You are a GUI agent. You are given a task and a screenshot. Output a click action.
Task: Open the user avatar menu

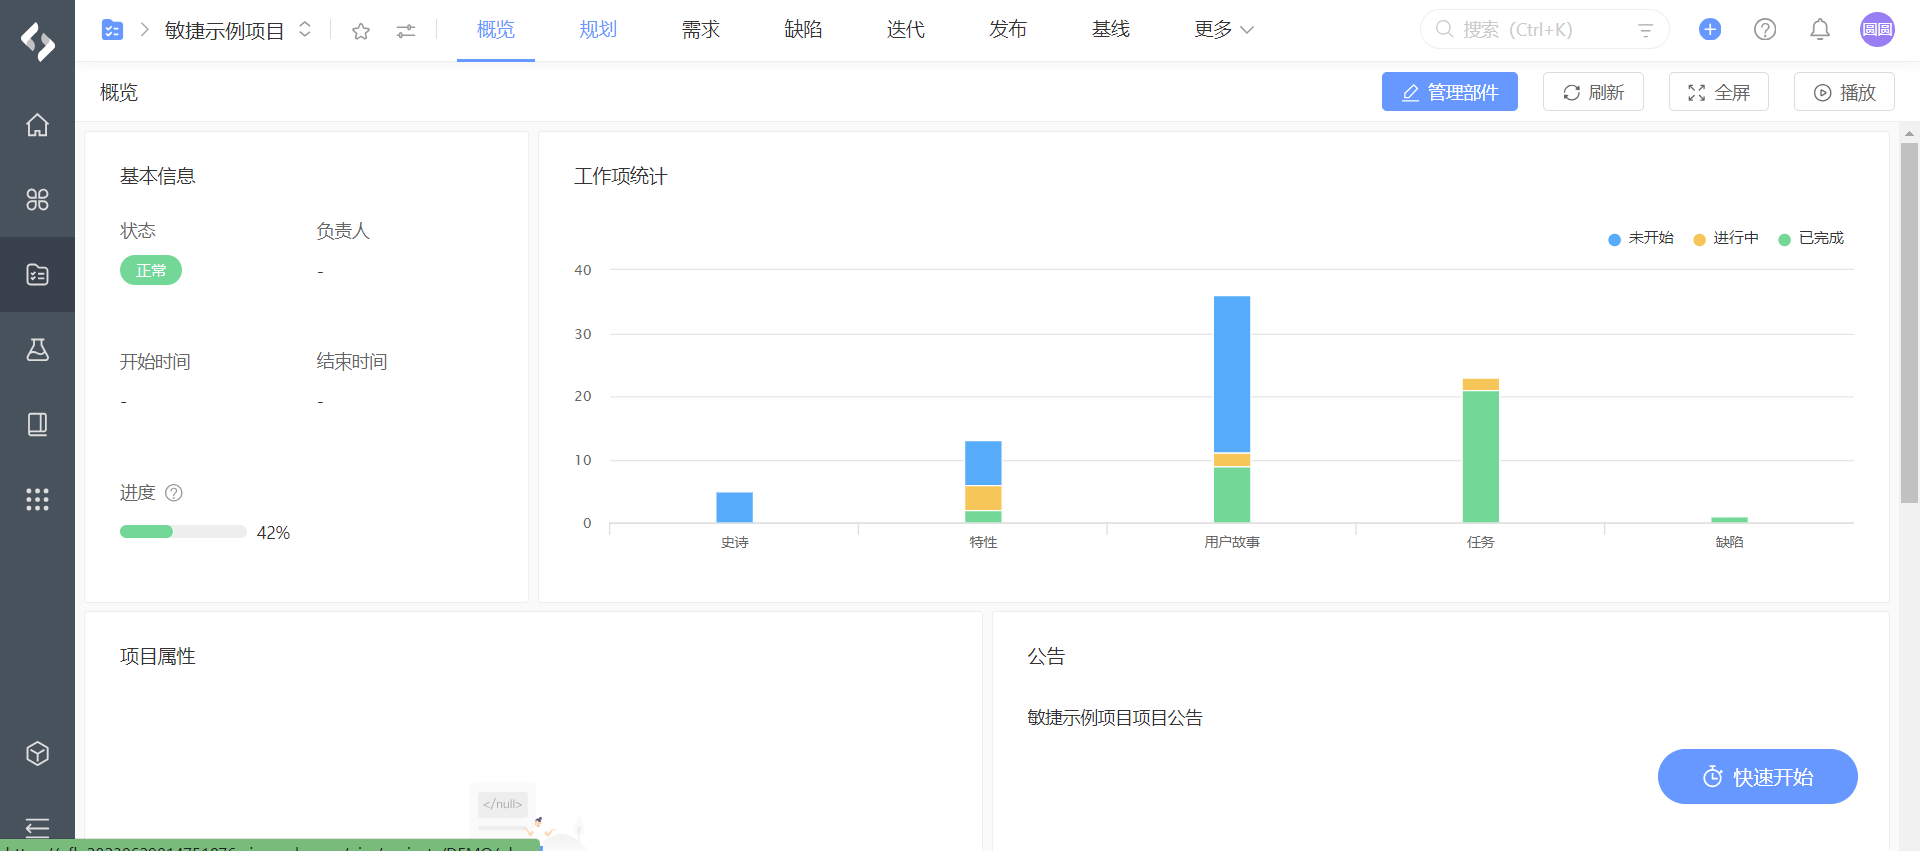1877,29
